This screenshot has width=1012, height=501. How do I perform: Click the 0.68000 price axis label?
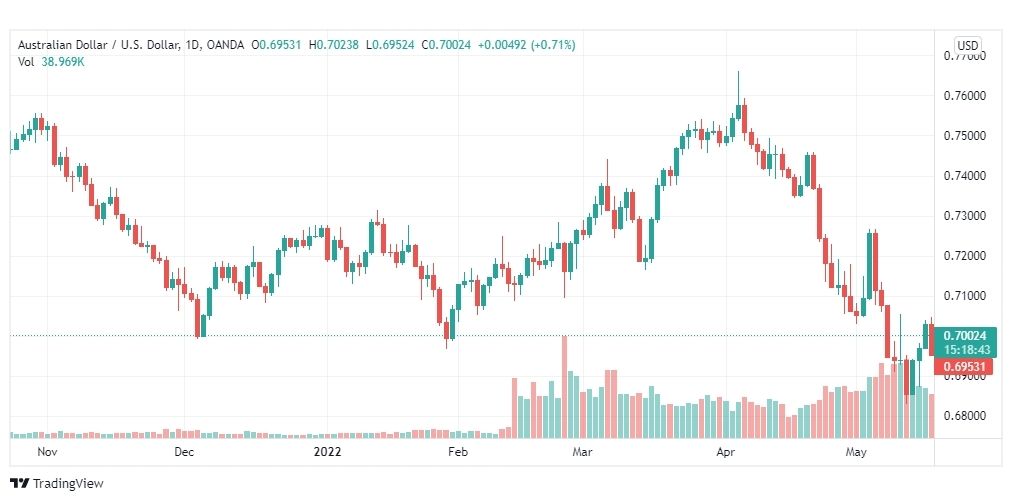[968, 416]
